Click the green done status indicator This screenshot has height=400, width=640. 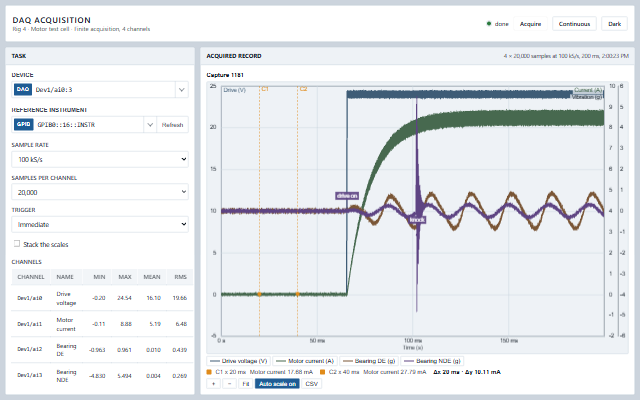tap(489, 24)
